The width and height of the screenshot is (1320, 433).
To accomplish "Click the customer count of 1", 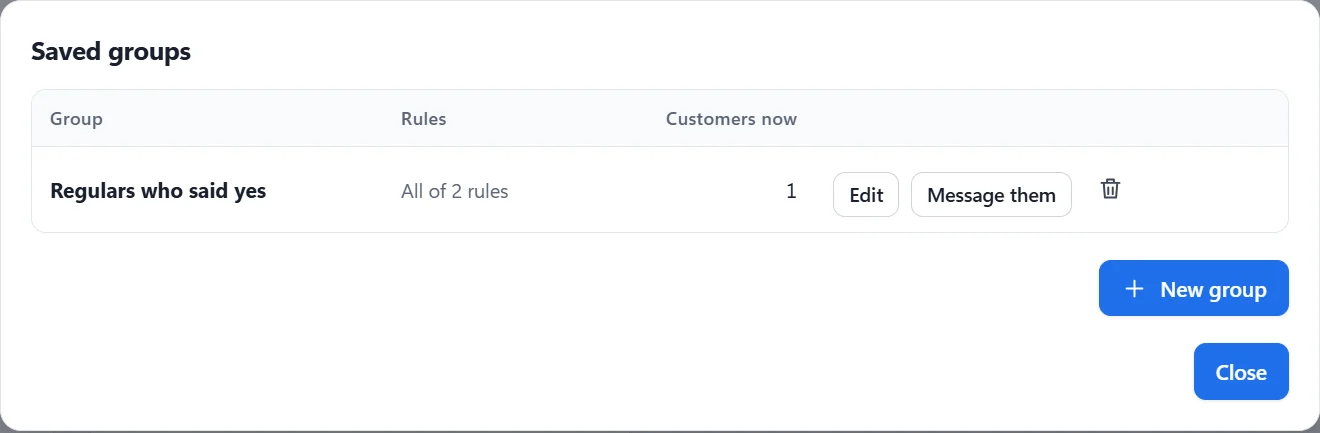I will click(791, 190).
